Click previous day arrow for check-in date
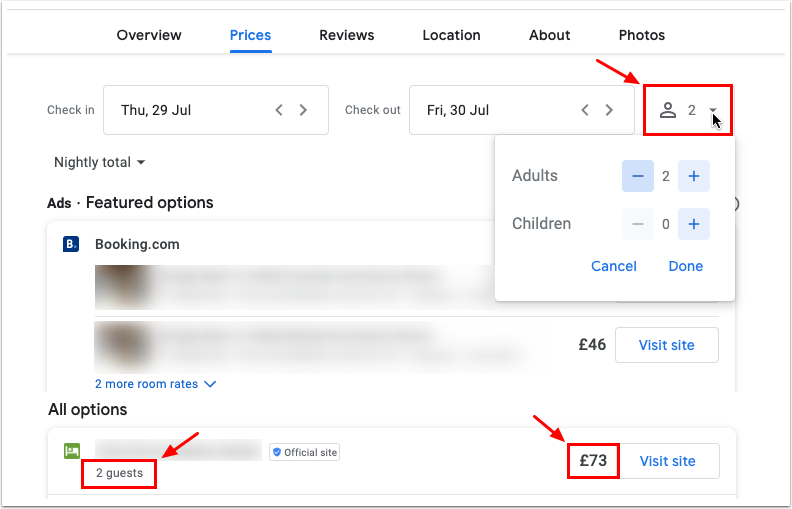792x509 pixels. click(280, 110)
